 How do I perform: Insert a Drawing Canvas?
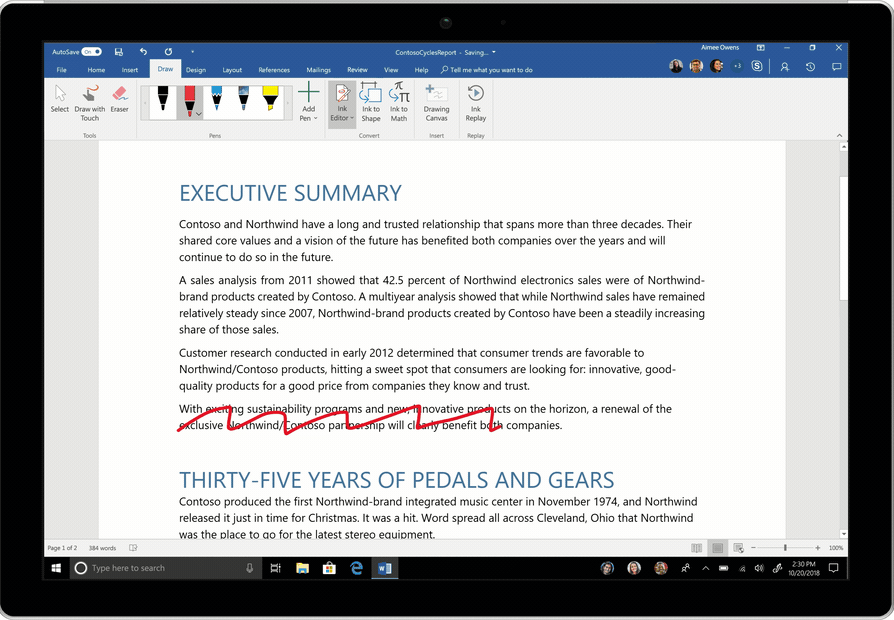pyautogui.click(x=436, y=102)
